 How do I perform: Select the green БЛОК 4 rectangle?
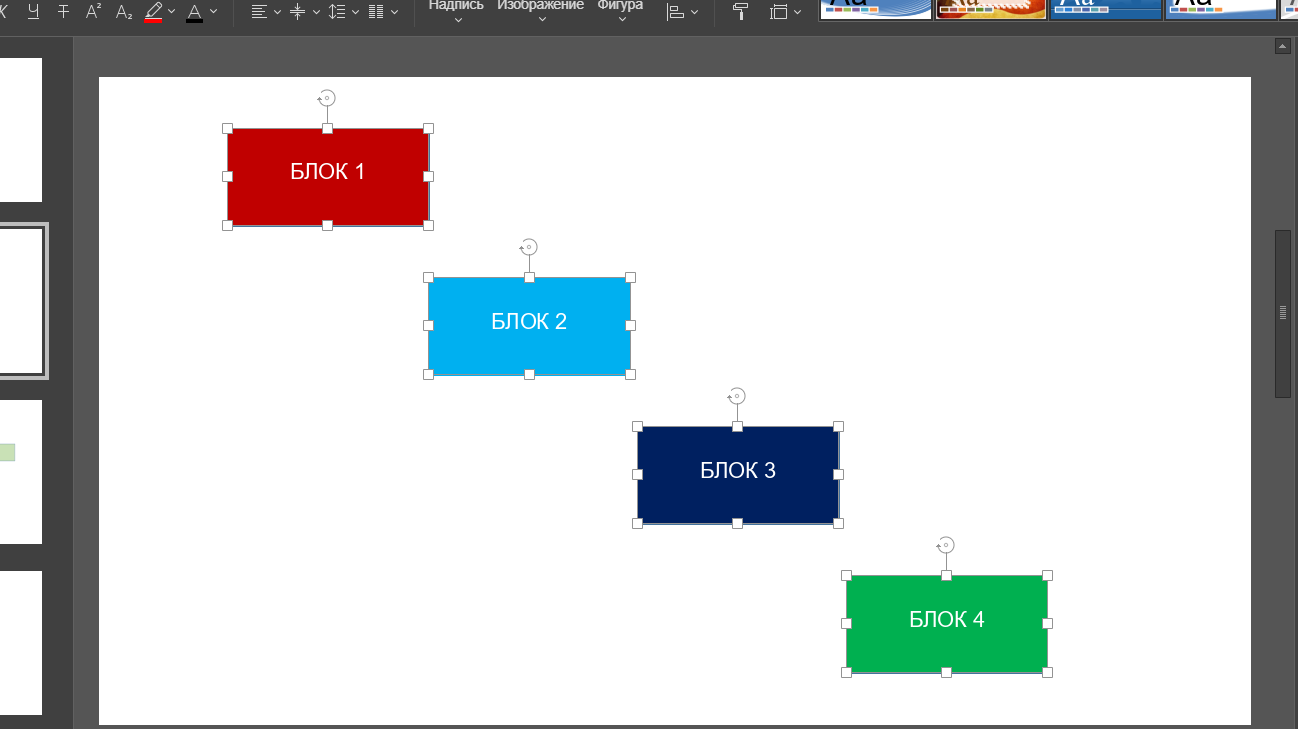pyautogui.click(x=947, y=624)
